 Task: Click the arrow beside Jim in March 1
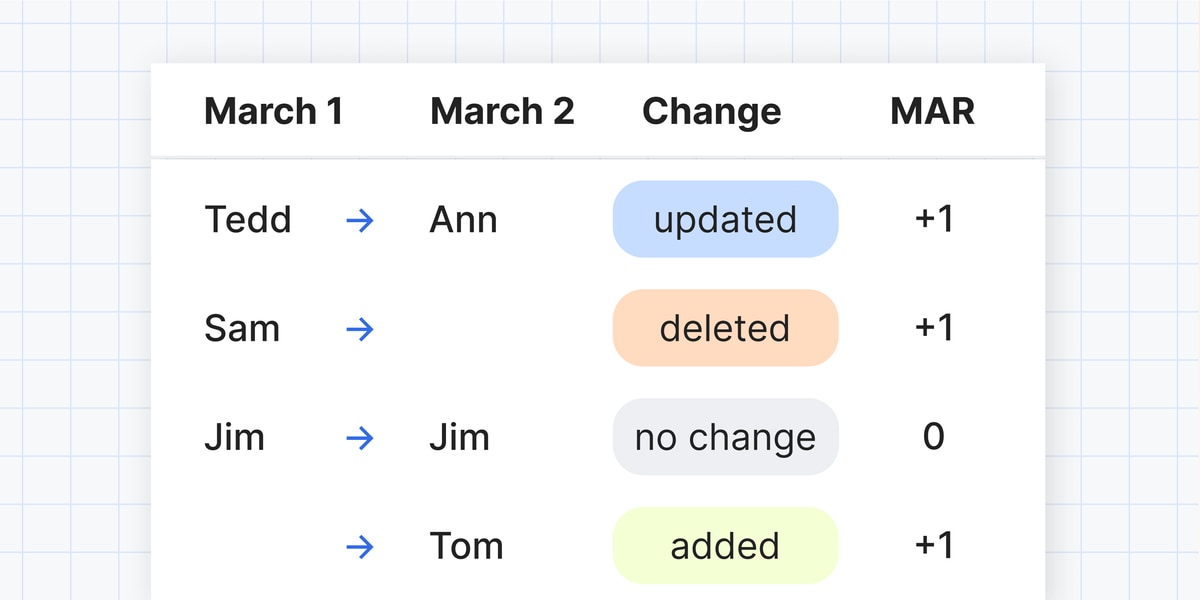(359, 438)
